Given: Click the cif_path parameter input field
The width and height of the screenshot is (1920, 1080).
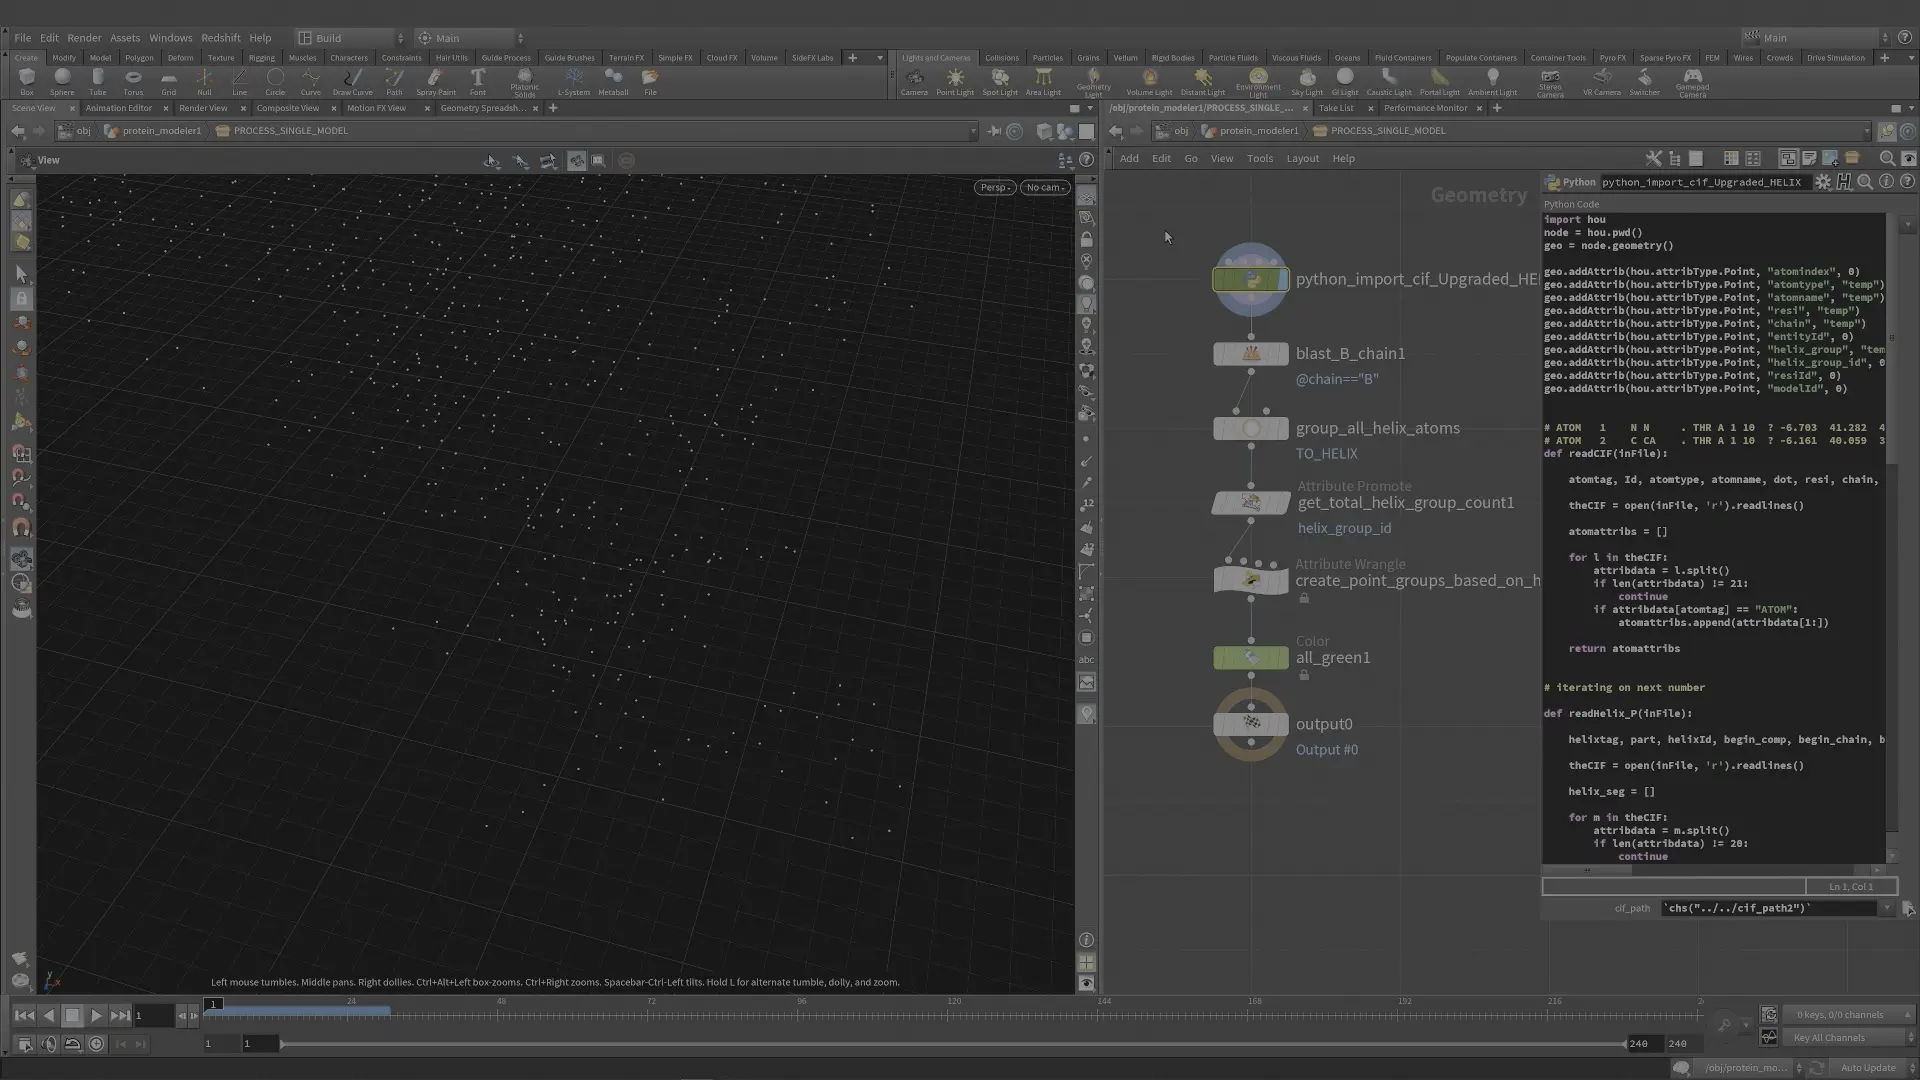Looking at the screenshot, I should 1768,908.
